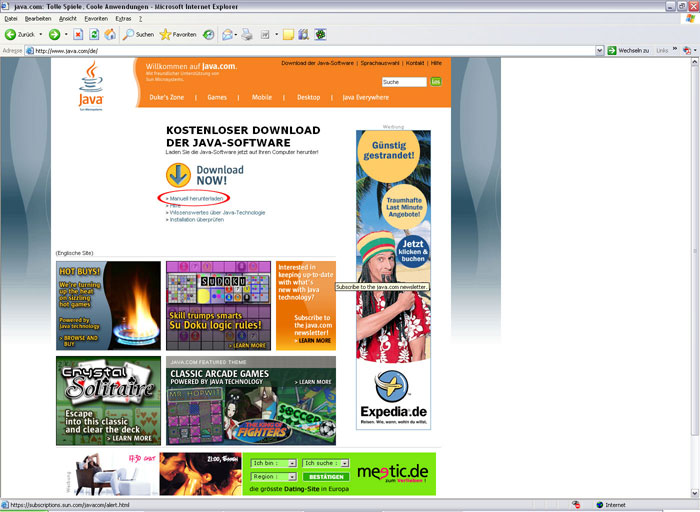
Task: Click the HOT BUYS! flame banner
Action: click(108, 306)
